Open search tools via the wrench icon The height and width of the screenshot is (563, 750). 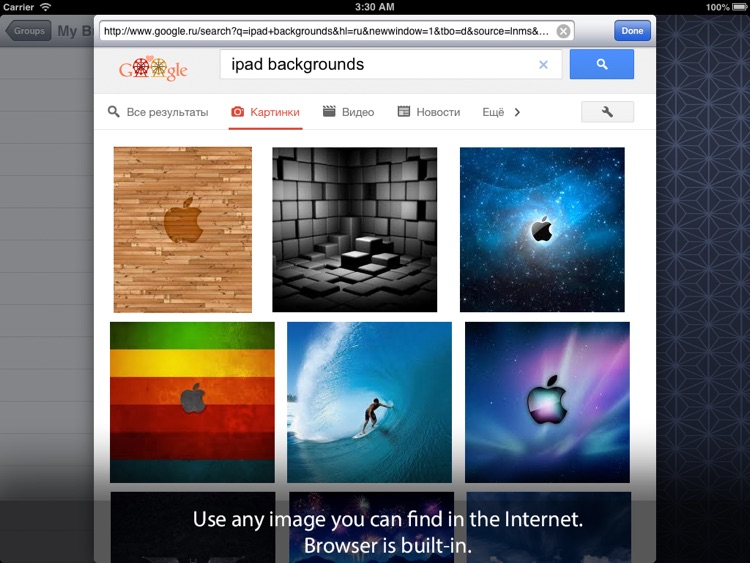(x=607, y=112)
